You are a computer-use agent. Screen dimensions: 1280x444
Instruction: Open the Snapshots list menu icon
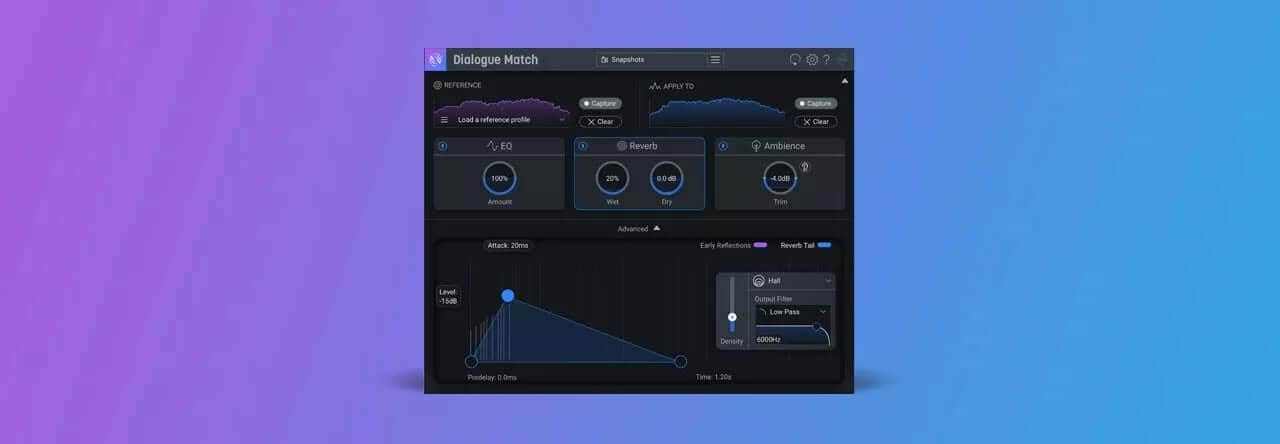point(715,60)
